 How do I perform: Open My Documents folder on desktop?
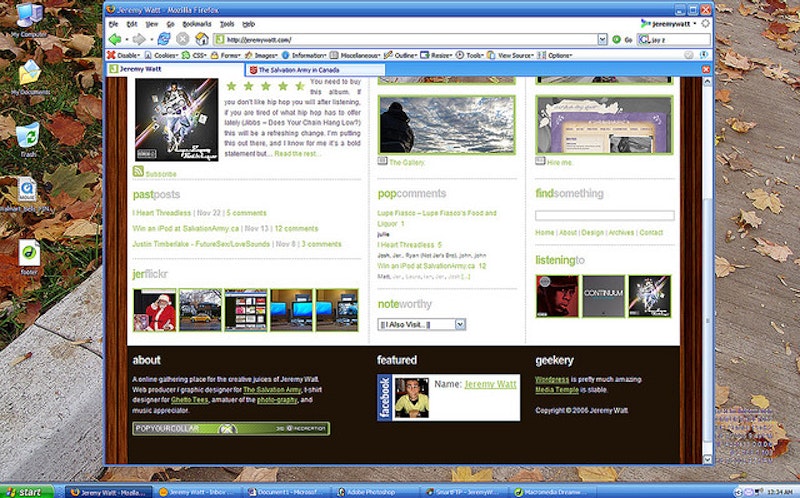[29, 74]
